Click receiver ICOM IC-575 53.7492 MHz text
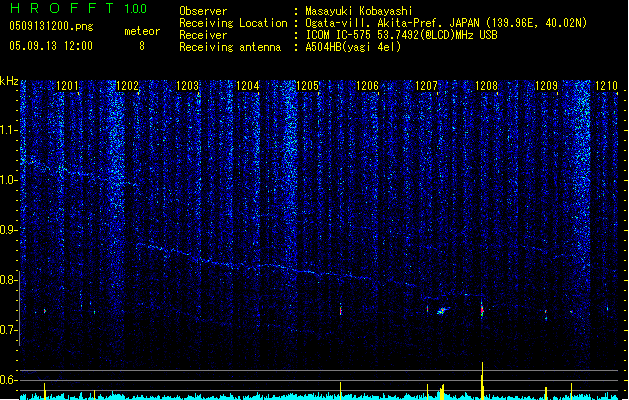Image resolution: width=629 pixels, height=400 pixels. pos(401,35)
